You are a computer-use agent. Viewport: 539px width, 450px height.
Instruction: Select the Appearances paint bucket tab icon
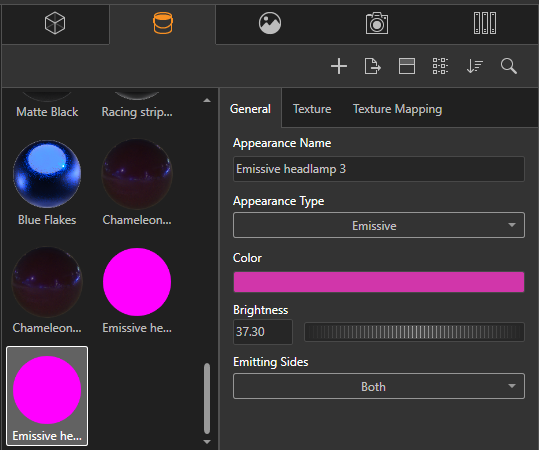click(x=163, y=23)
